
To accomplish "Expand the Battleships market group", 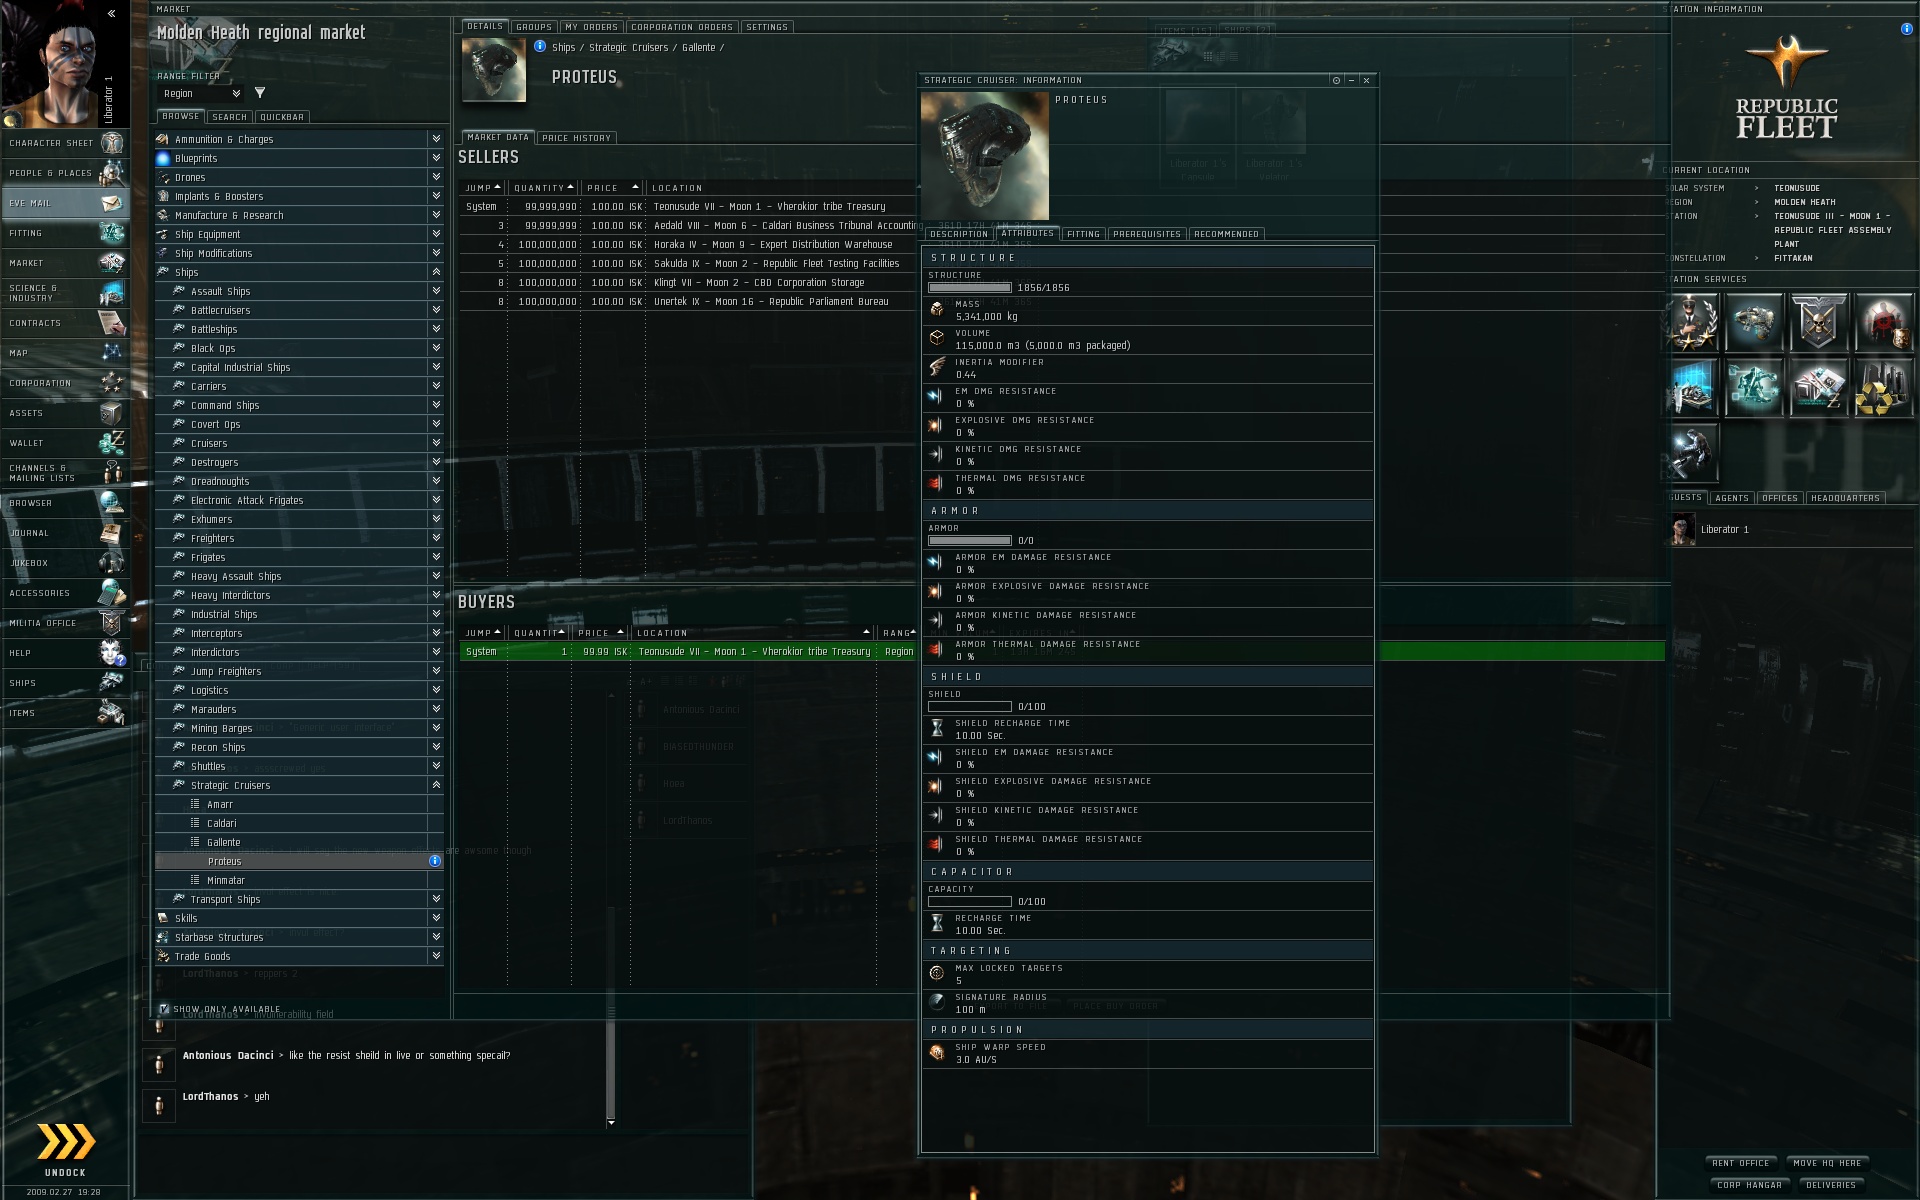I will [436, 329].
